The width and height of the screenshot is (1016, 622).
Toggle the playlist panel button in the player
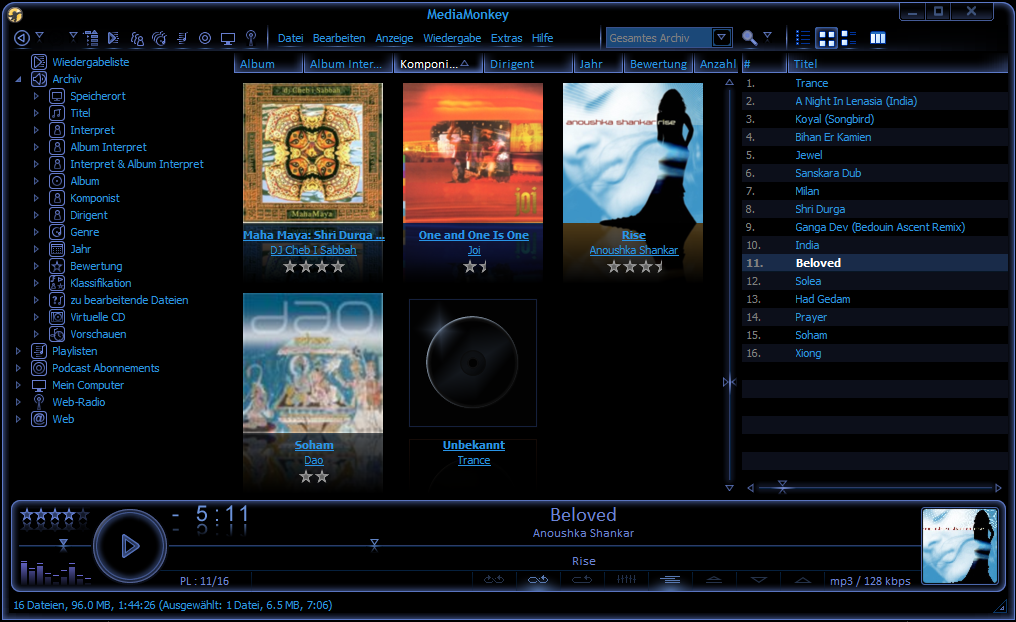[x=670, y=580]
